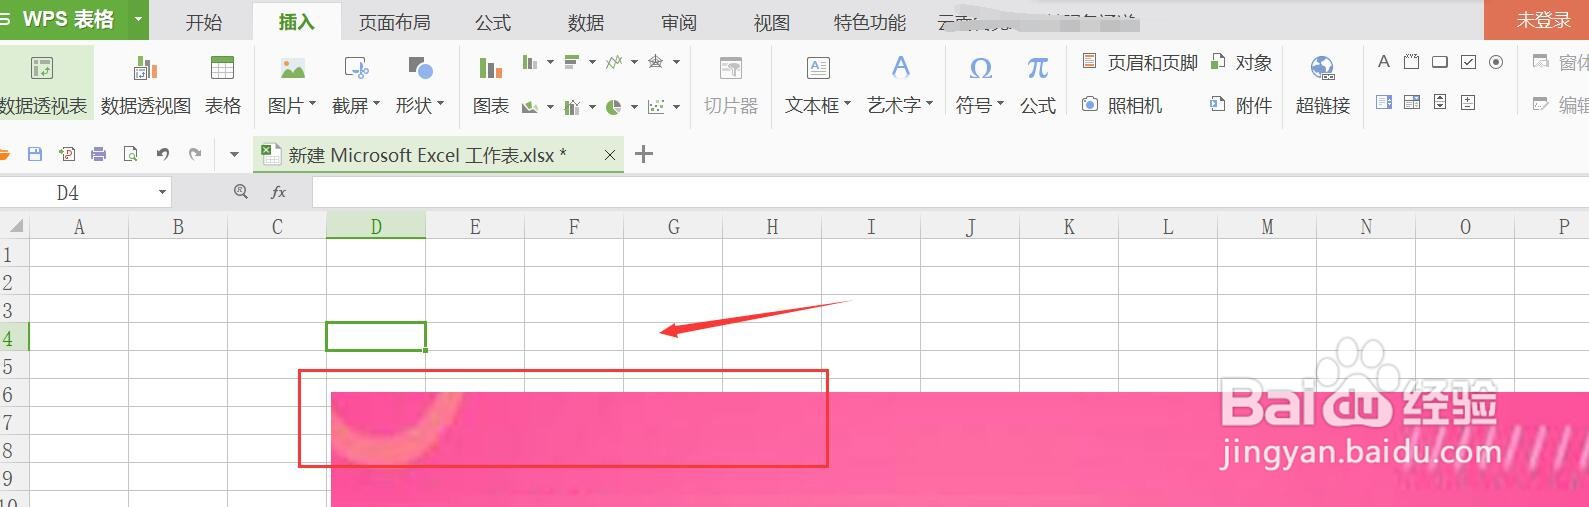This screenshot has height=507, width=1589.
Task: Insert a 公式 equation
Action: click(1038, 84)
